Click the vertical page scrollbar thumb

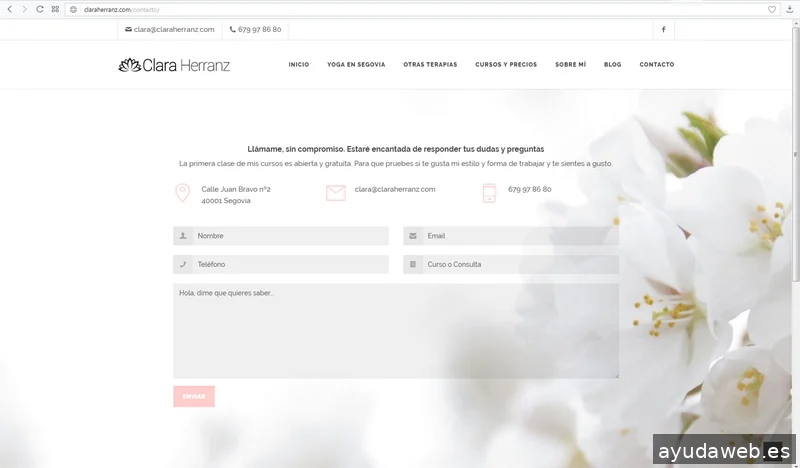pos(795,153)
